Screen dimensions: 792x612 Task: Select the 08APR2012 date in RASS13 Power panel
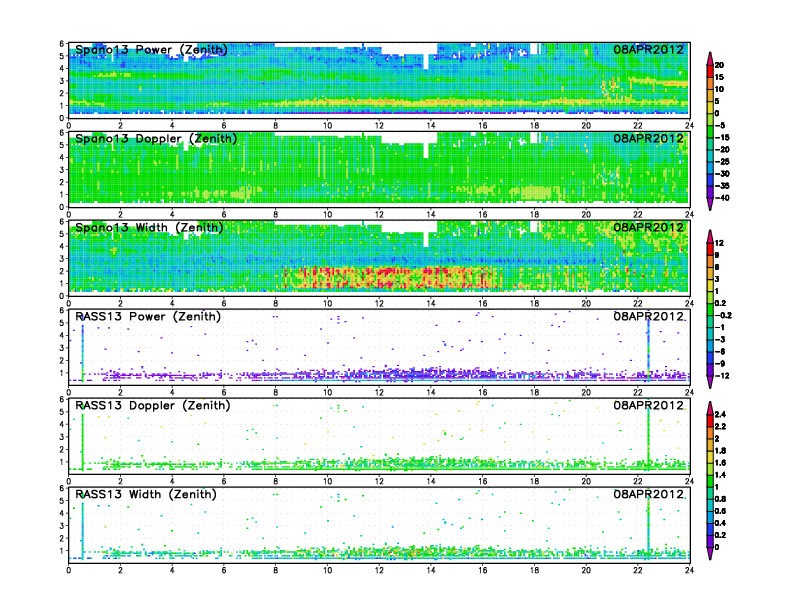649,316
